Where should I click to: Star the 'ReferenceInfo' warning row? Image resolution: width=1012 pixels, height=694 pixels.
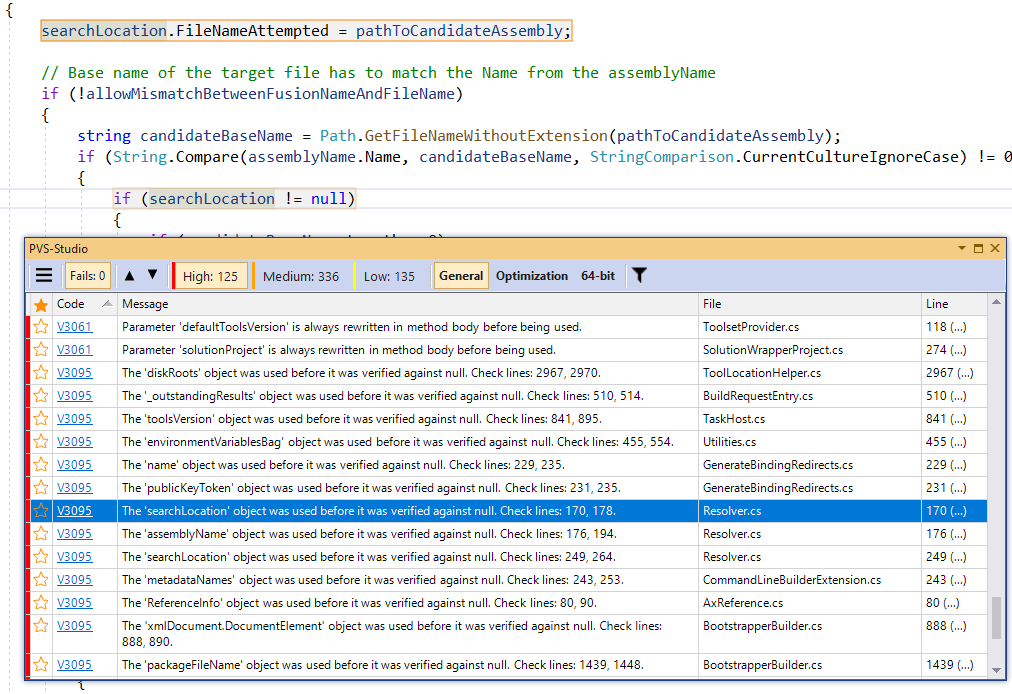[x=41, y=602]
